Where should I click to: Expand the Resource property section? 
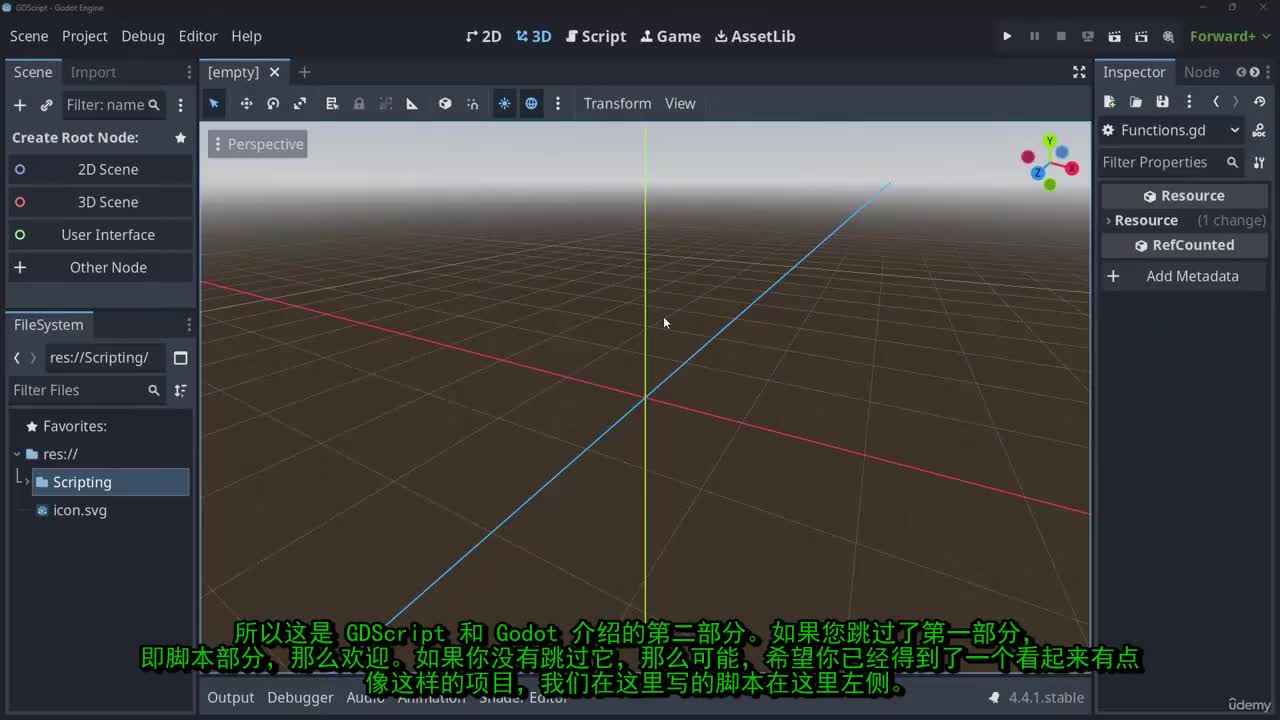pos(1185,220)
